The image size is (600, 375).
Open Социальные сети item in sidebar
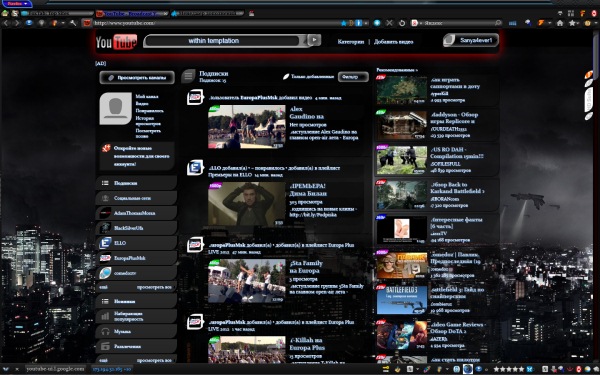coord(136,198)
